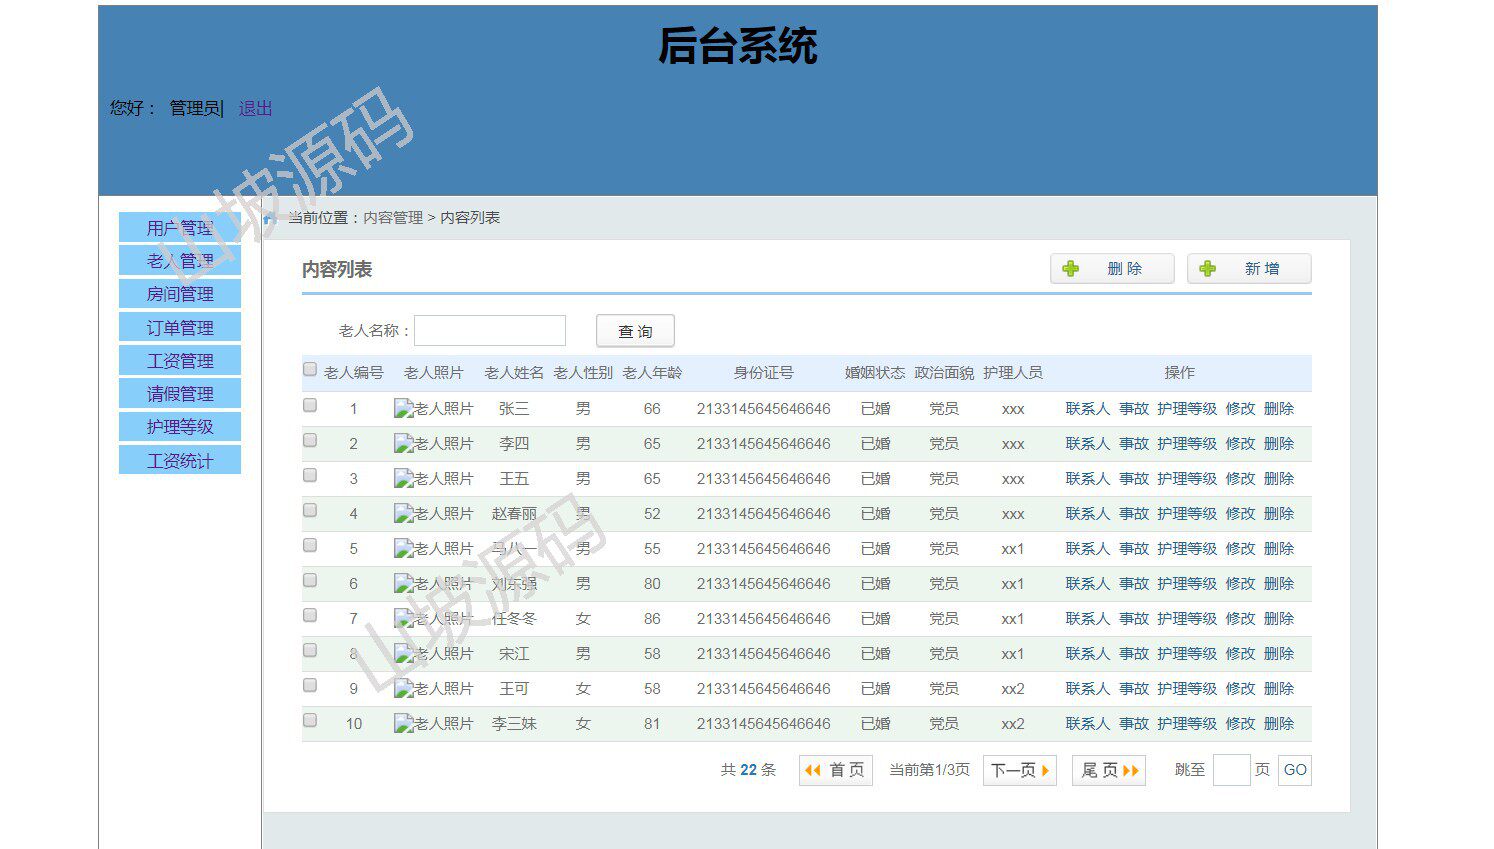Check the checkbox for row 7 任冬冬

(310, 616)
